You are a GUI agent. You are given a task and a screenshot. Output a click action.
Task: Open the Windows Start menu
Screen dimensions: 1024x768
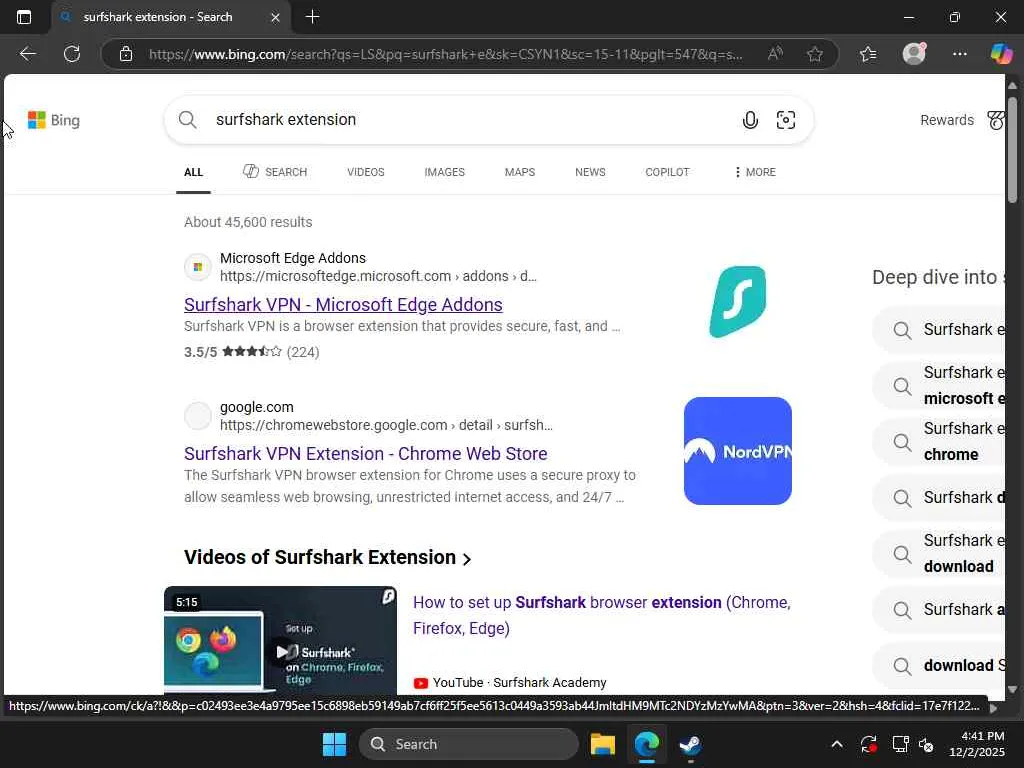[x=334, y=744]
